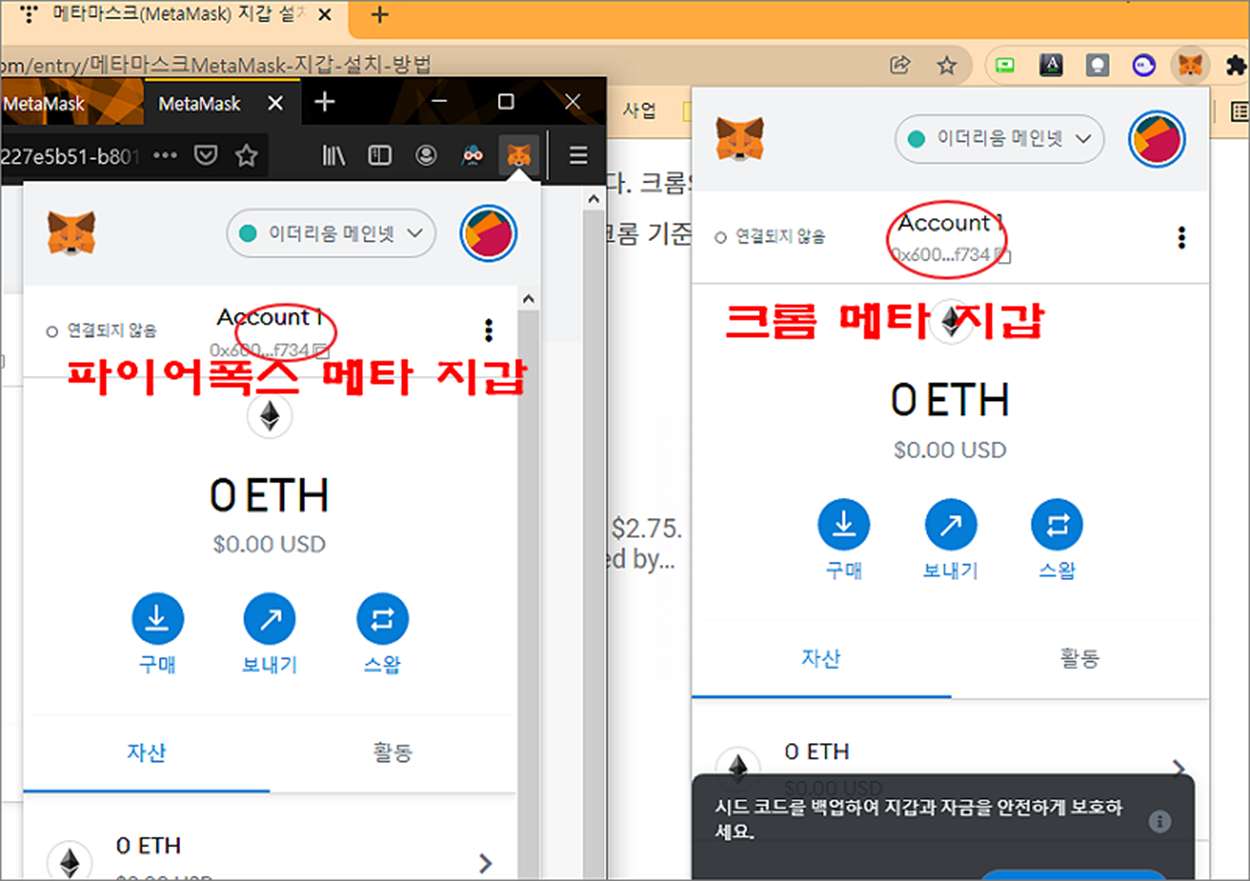This screenshot has width=1250, height=881.
Task: Click info icon on seed backup notice
Action: [x=1160, y=821]
